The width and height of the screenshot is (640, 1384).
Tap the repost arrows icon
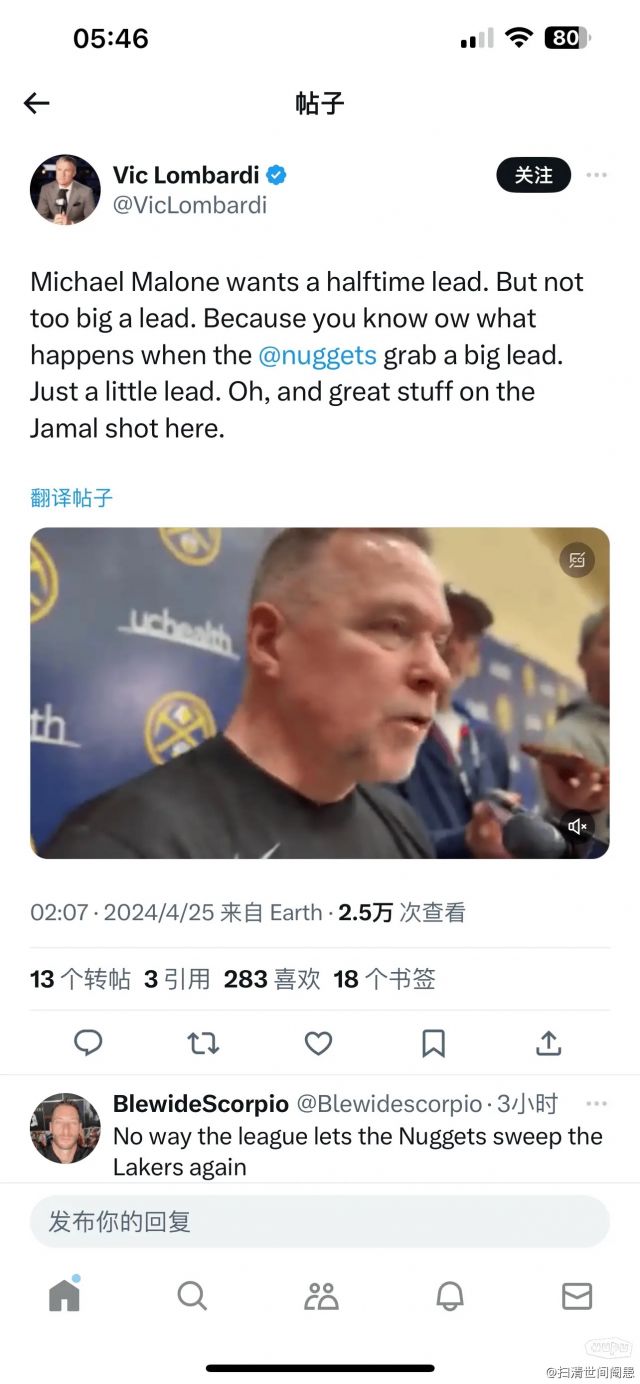(203, 1043)
